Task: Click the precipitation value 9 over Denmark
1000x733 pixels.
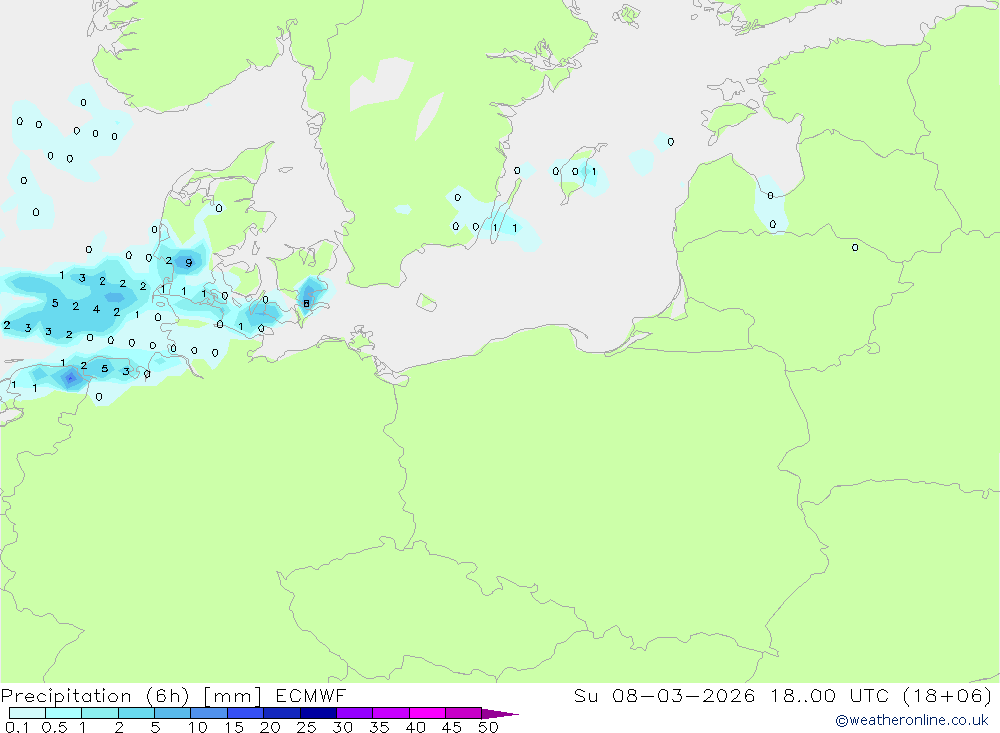Action: tap(189, 263)
